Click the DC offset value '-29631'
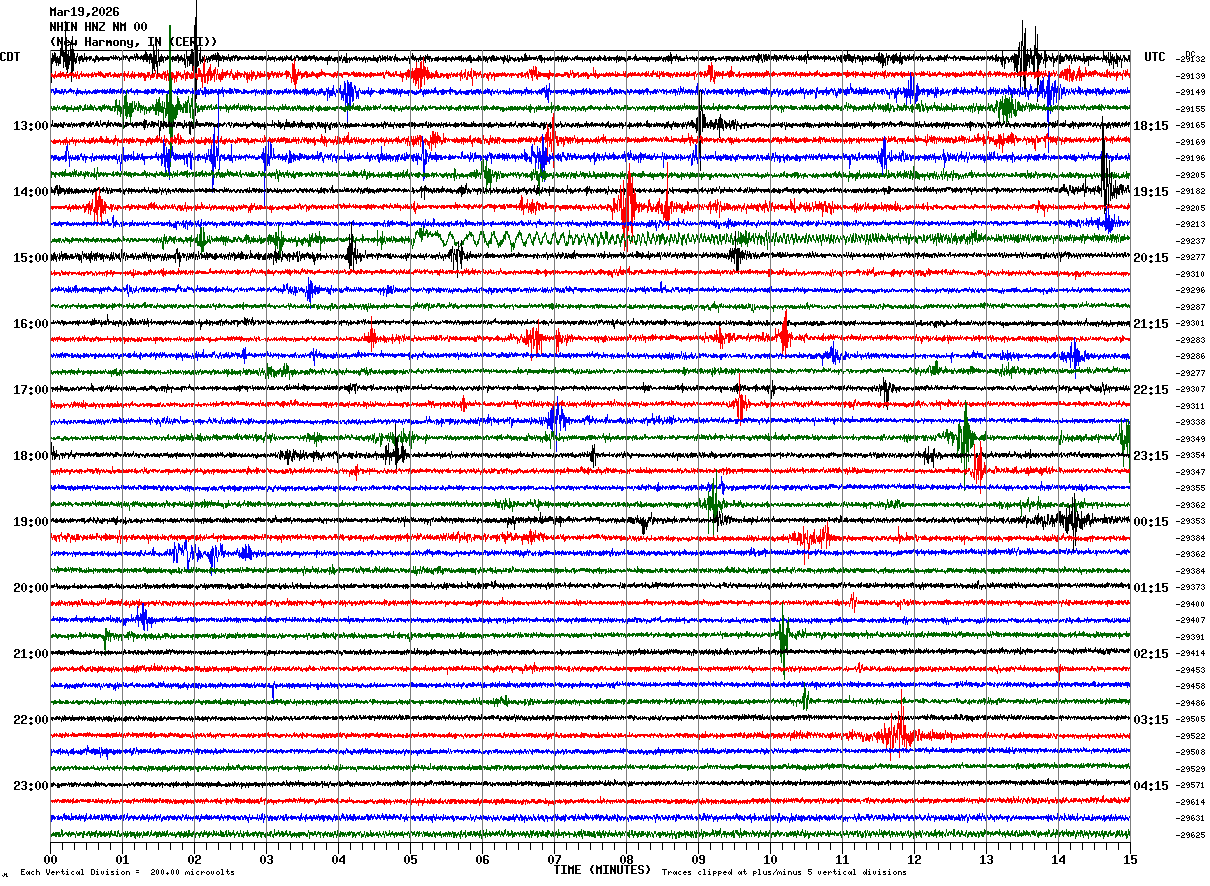The height and width of the screenshot is (886, 1210). pos(1191,819)
